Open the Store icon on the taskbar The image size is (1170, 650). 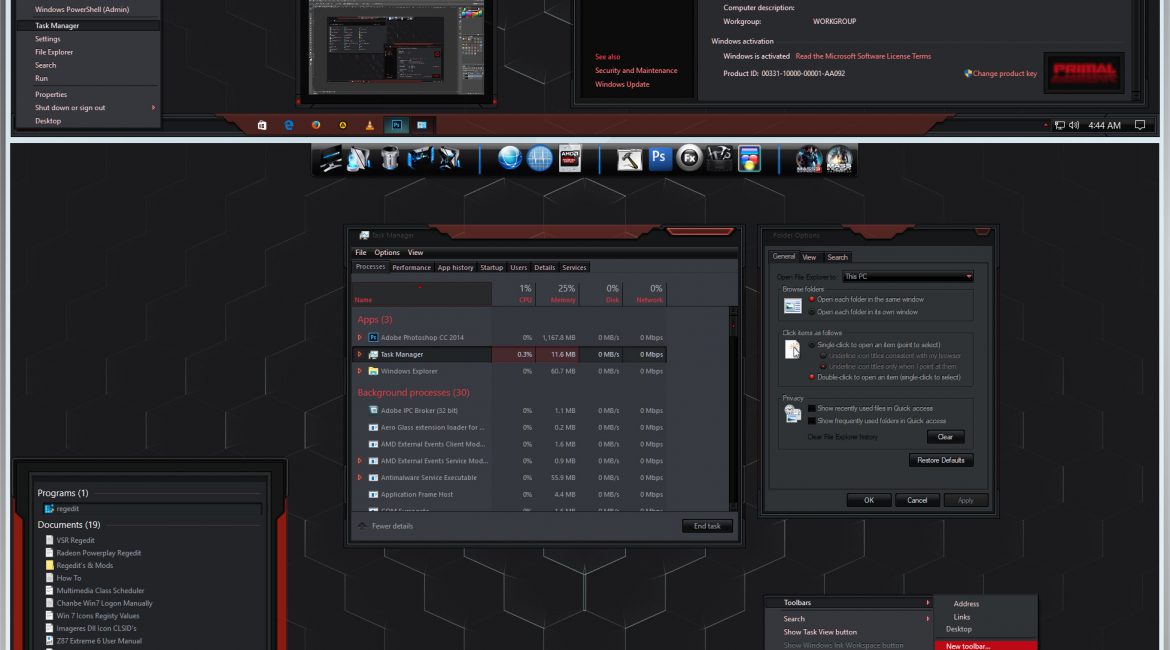click(262, 125)
